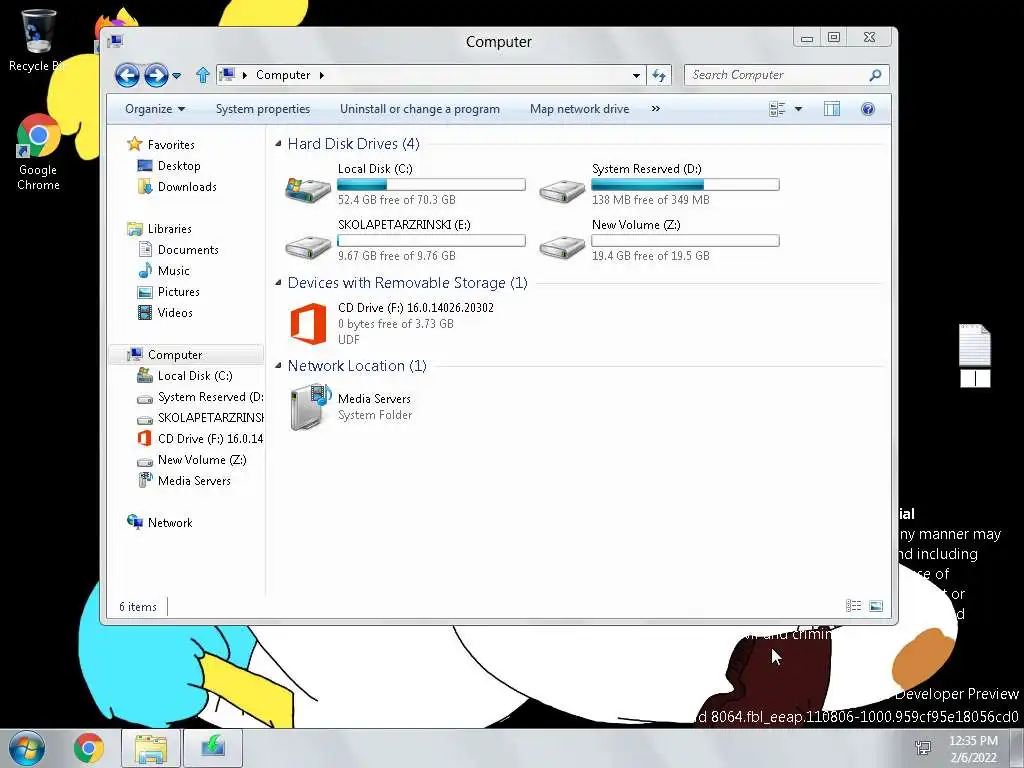Click System Reserved (D:) usage bar
The height and width of the screenshot is (768, 1024).
tap(685, 185)
